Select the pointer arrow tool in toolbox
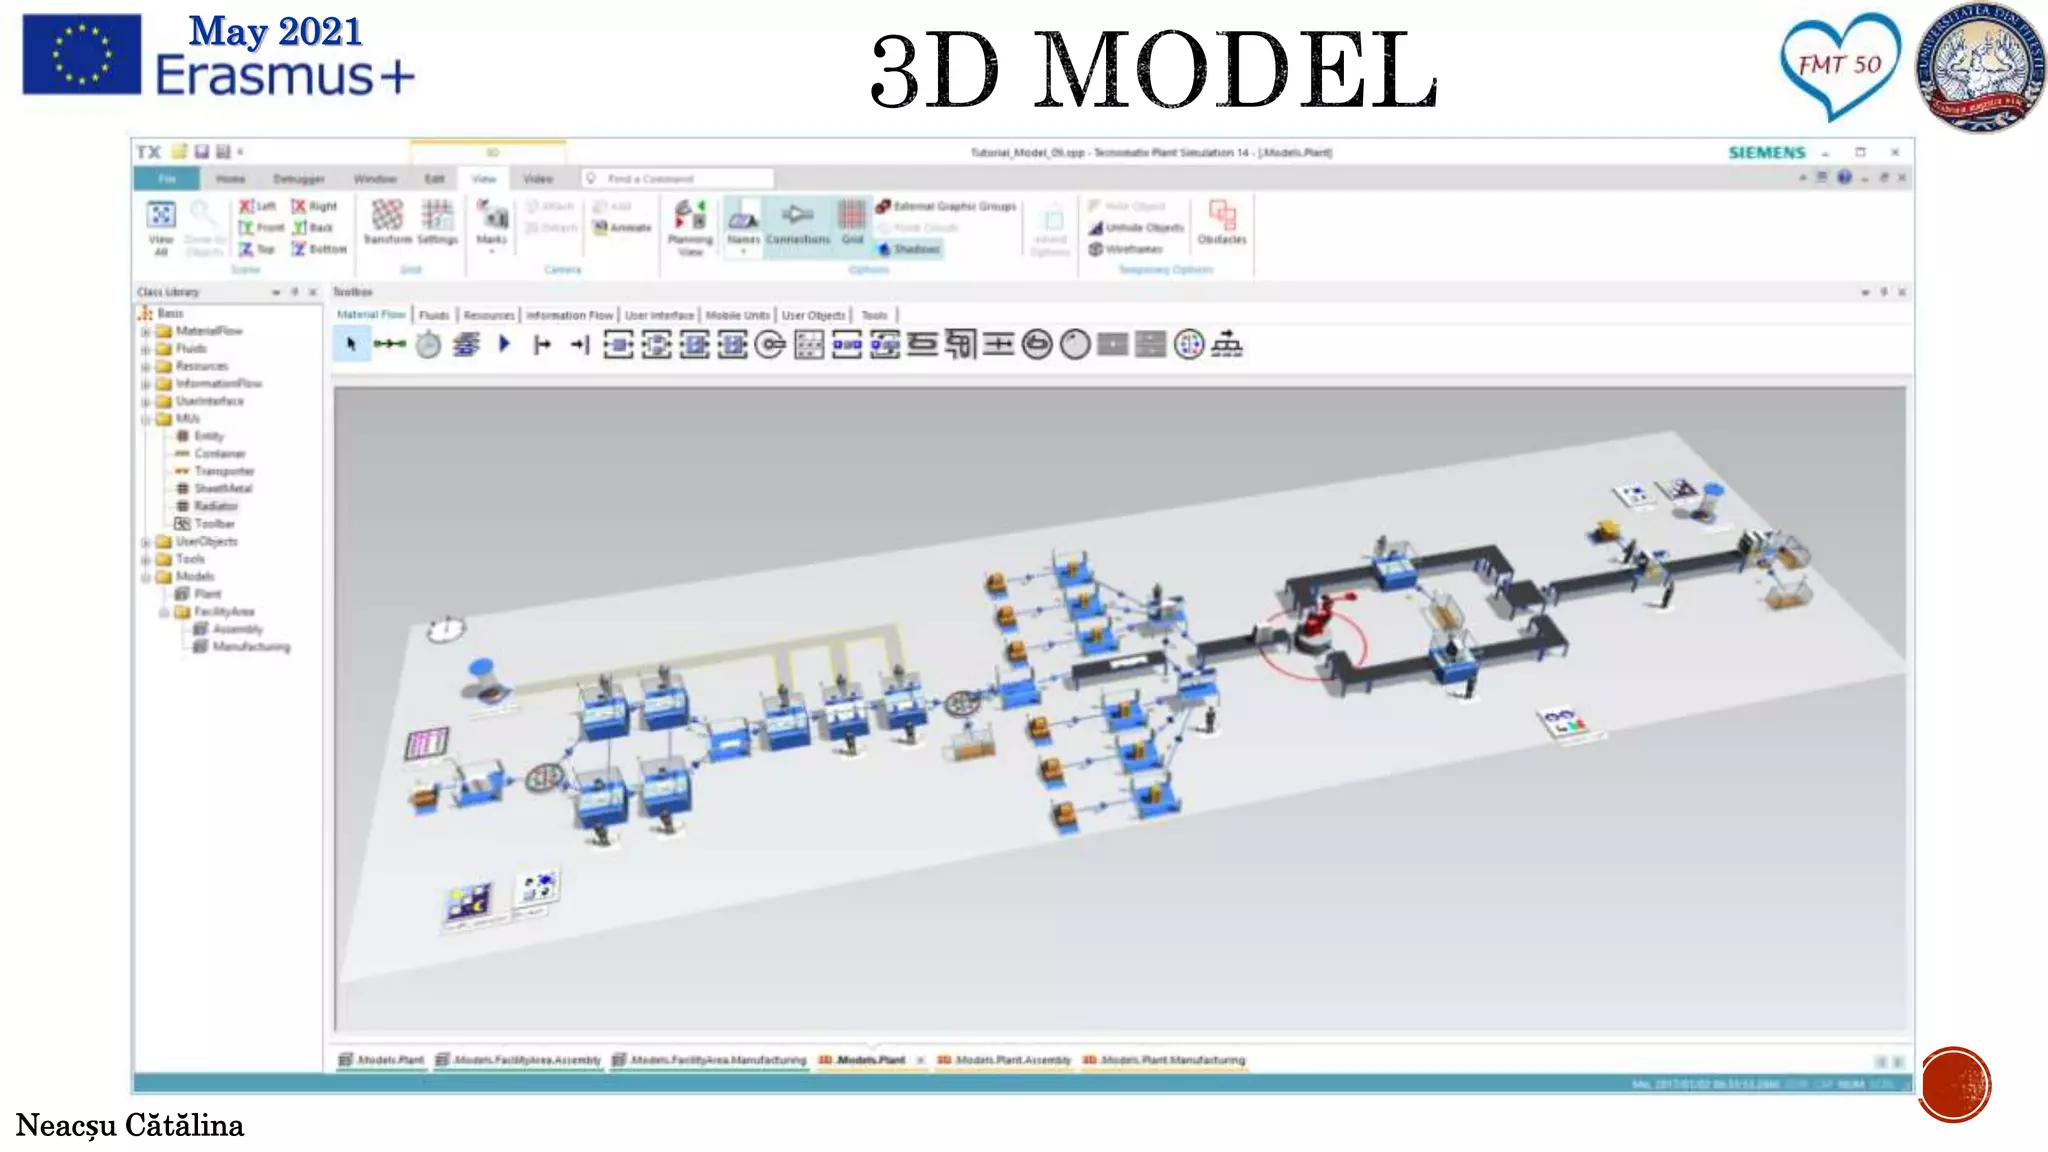This screenshot has height=1152, width=2048. (351, 345)
